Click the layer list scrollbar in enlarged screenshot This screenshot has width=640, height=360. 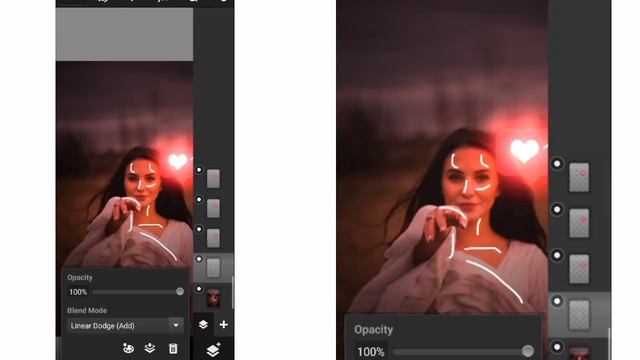[609, 343]
